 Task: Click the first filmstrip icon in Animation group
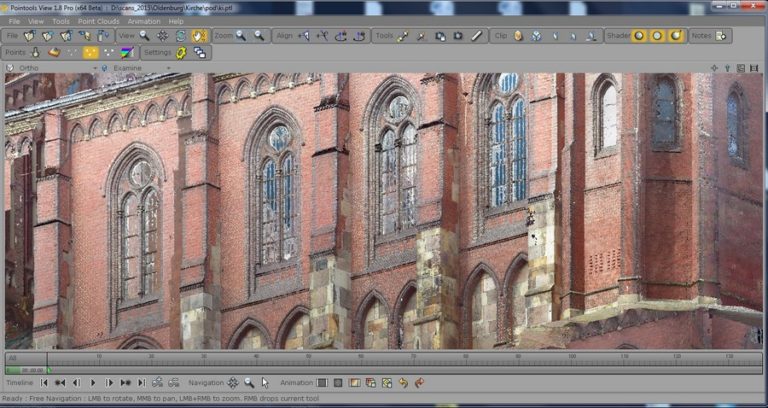click(x=322, y=383)
